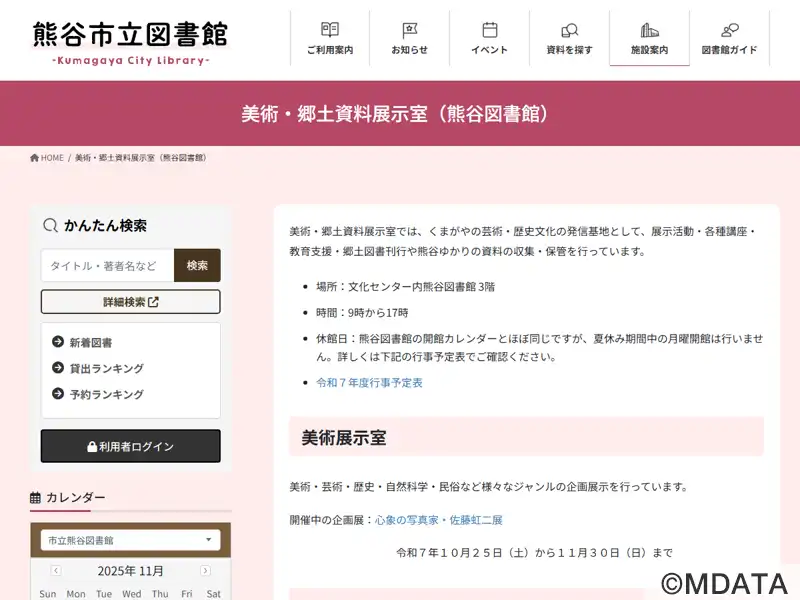Select the 施設案内 building icon

click(x=649, y=30)
